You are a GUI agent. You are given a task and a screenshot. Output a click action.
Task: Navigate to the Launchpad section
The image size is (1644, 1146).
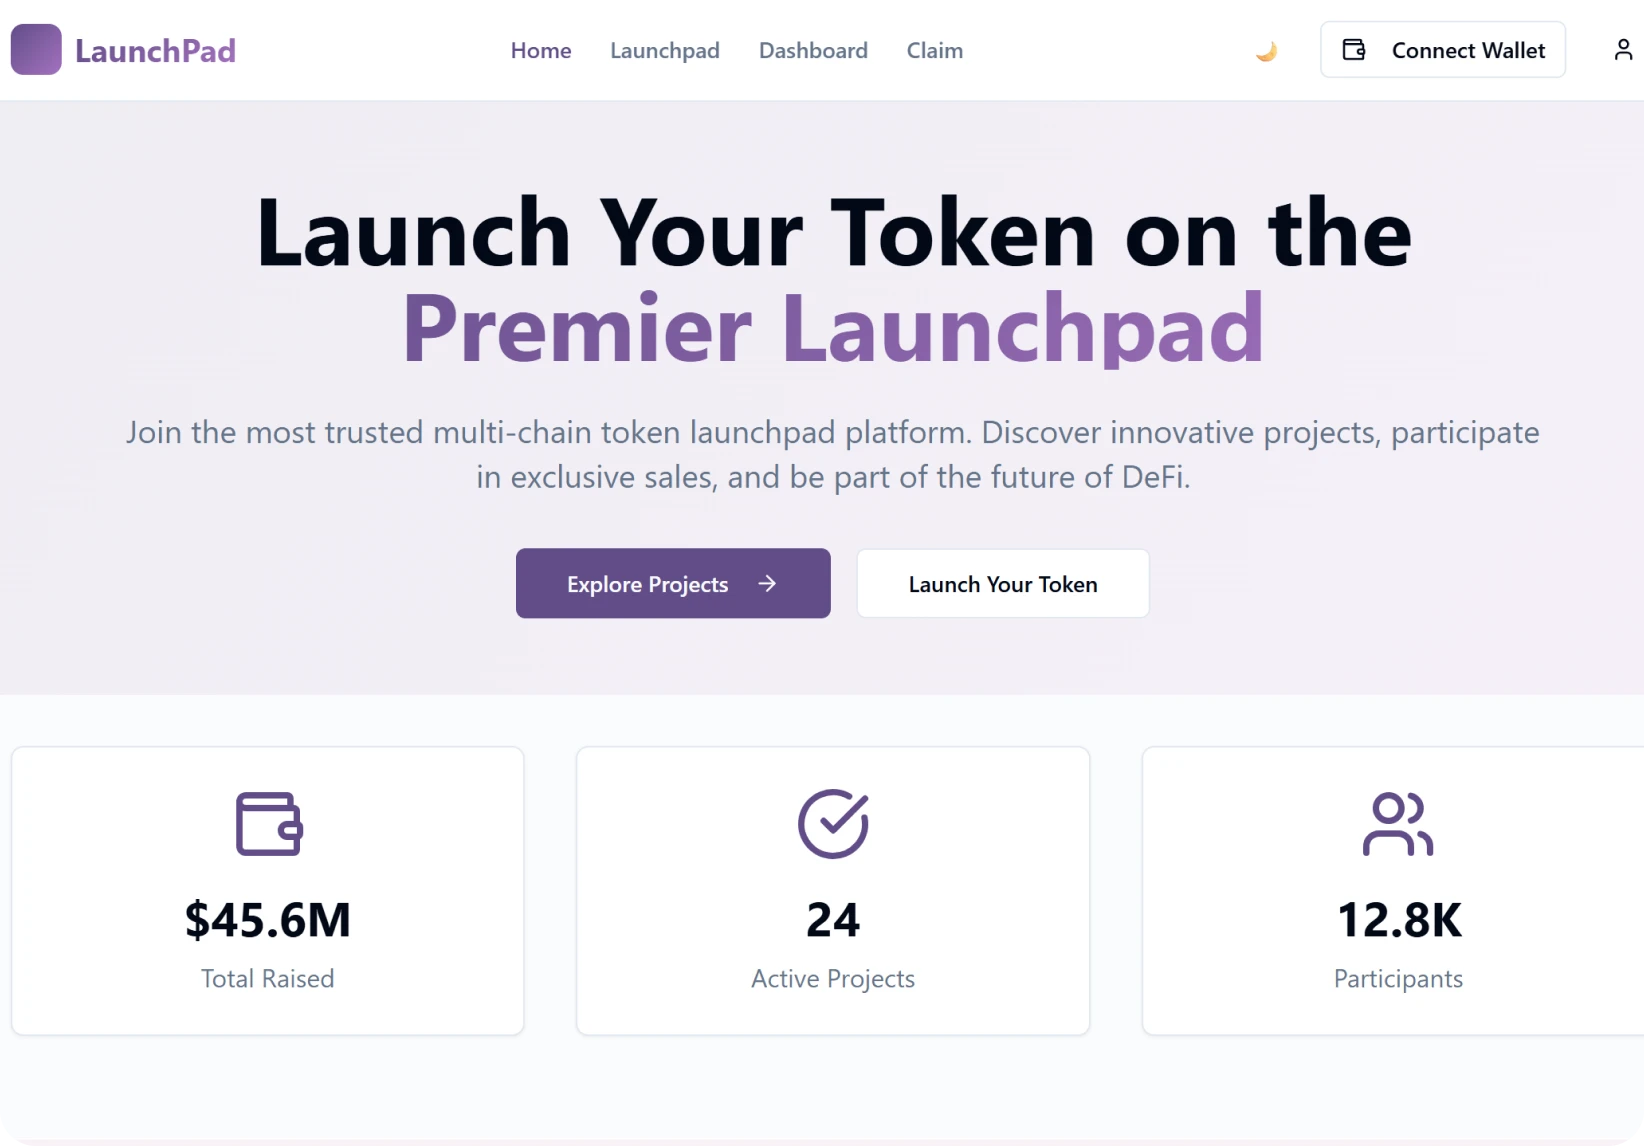[x=665, y=50]
